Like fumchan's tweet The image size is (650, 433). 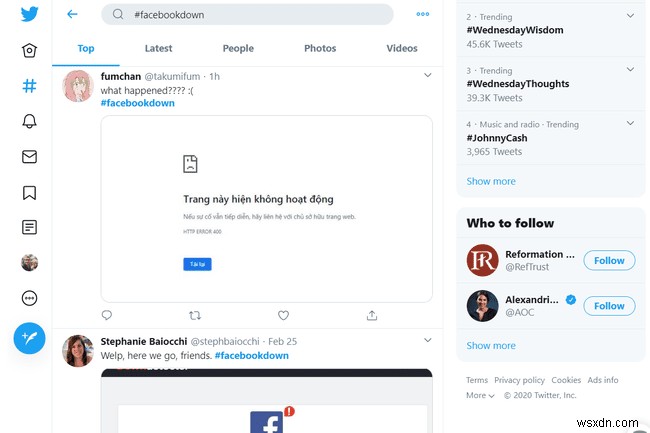click(x=283, y=315)
